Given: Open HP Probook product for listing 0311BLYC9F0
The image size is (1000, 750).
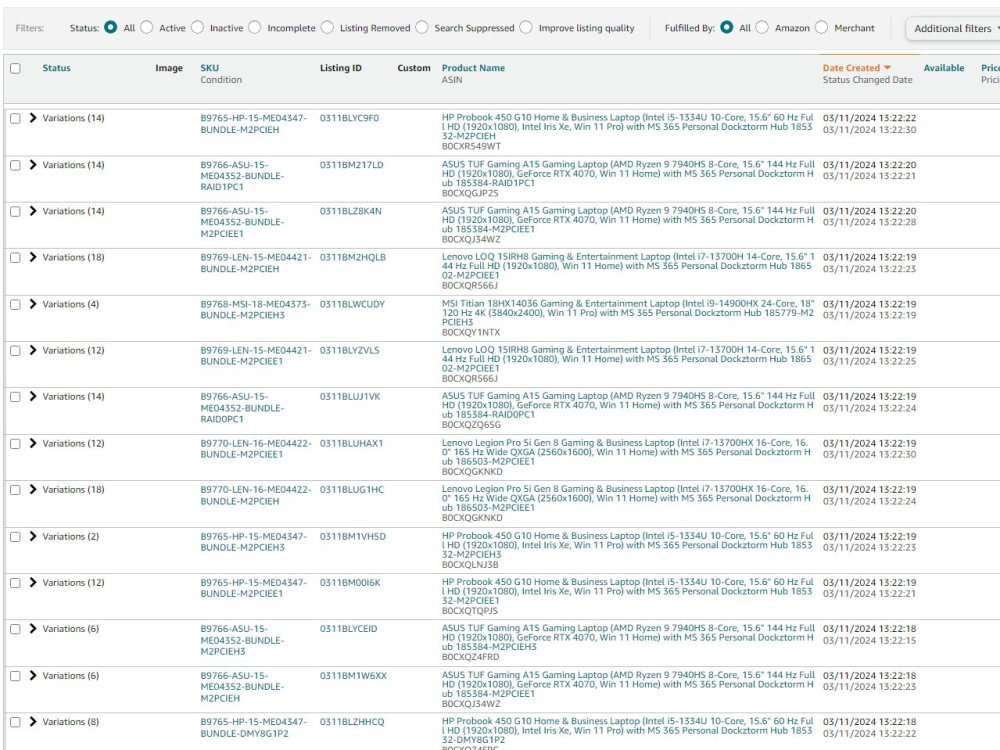Looking at the screenshot, I should [x=628, y=127].
